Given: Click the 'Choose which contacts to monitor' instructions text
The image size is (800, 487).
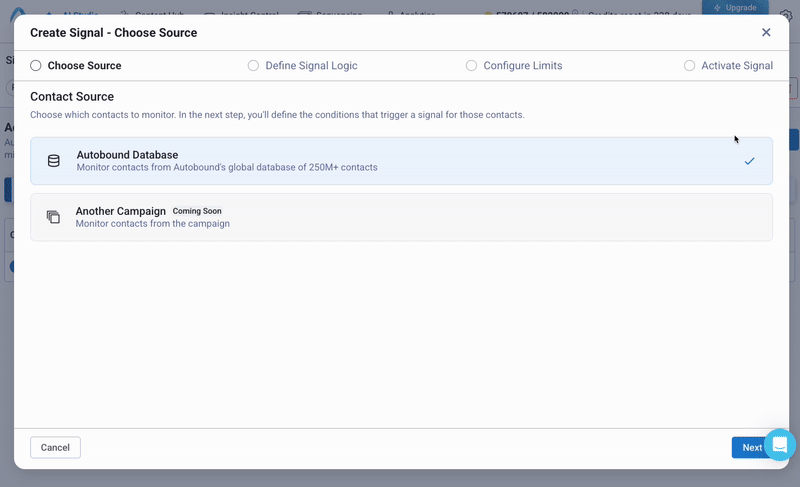Looking at the screenshot, I should (x=277, y=115).
